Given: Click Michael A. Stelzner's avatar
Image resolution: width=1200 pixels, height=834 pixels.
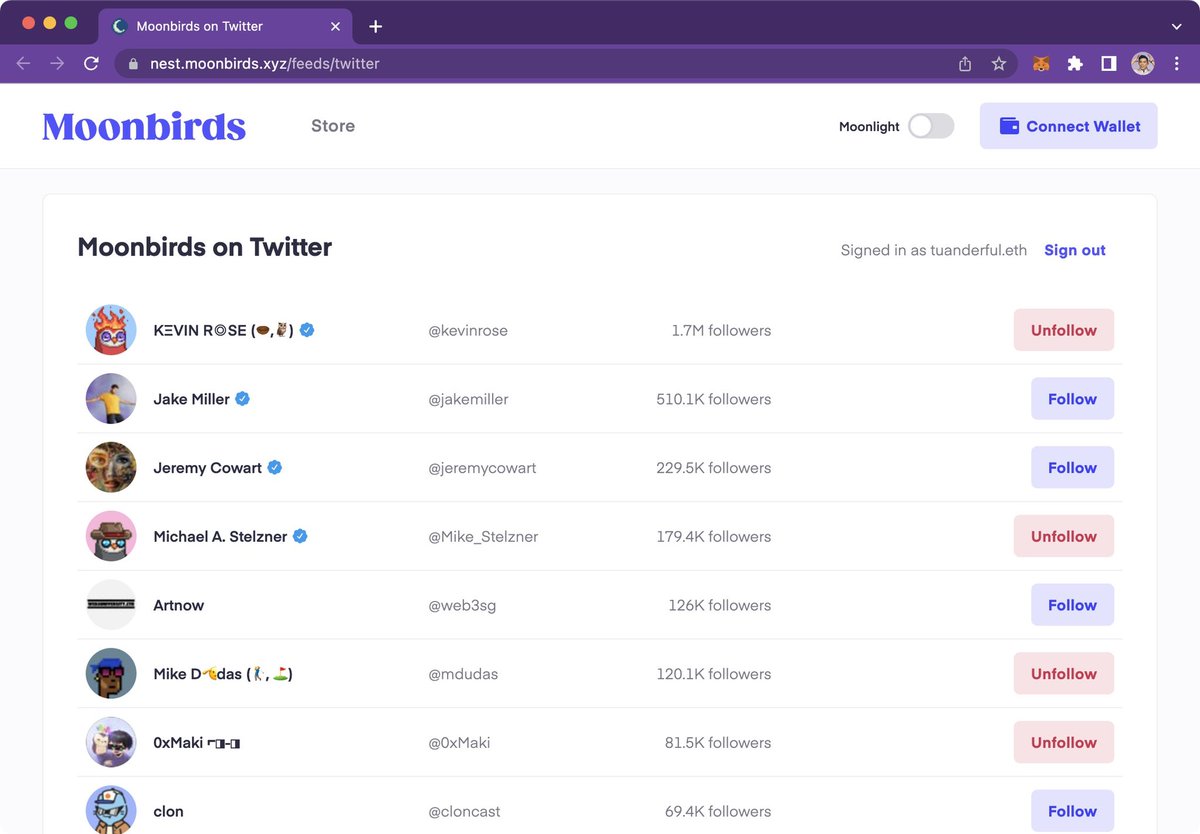Looking at the screenshot, I should tap(111, 536).
